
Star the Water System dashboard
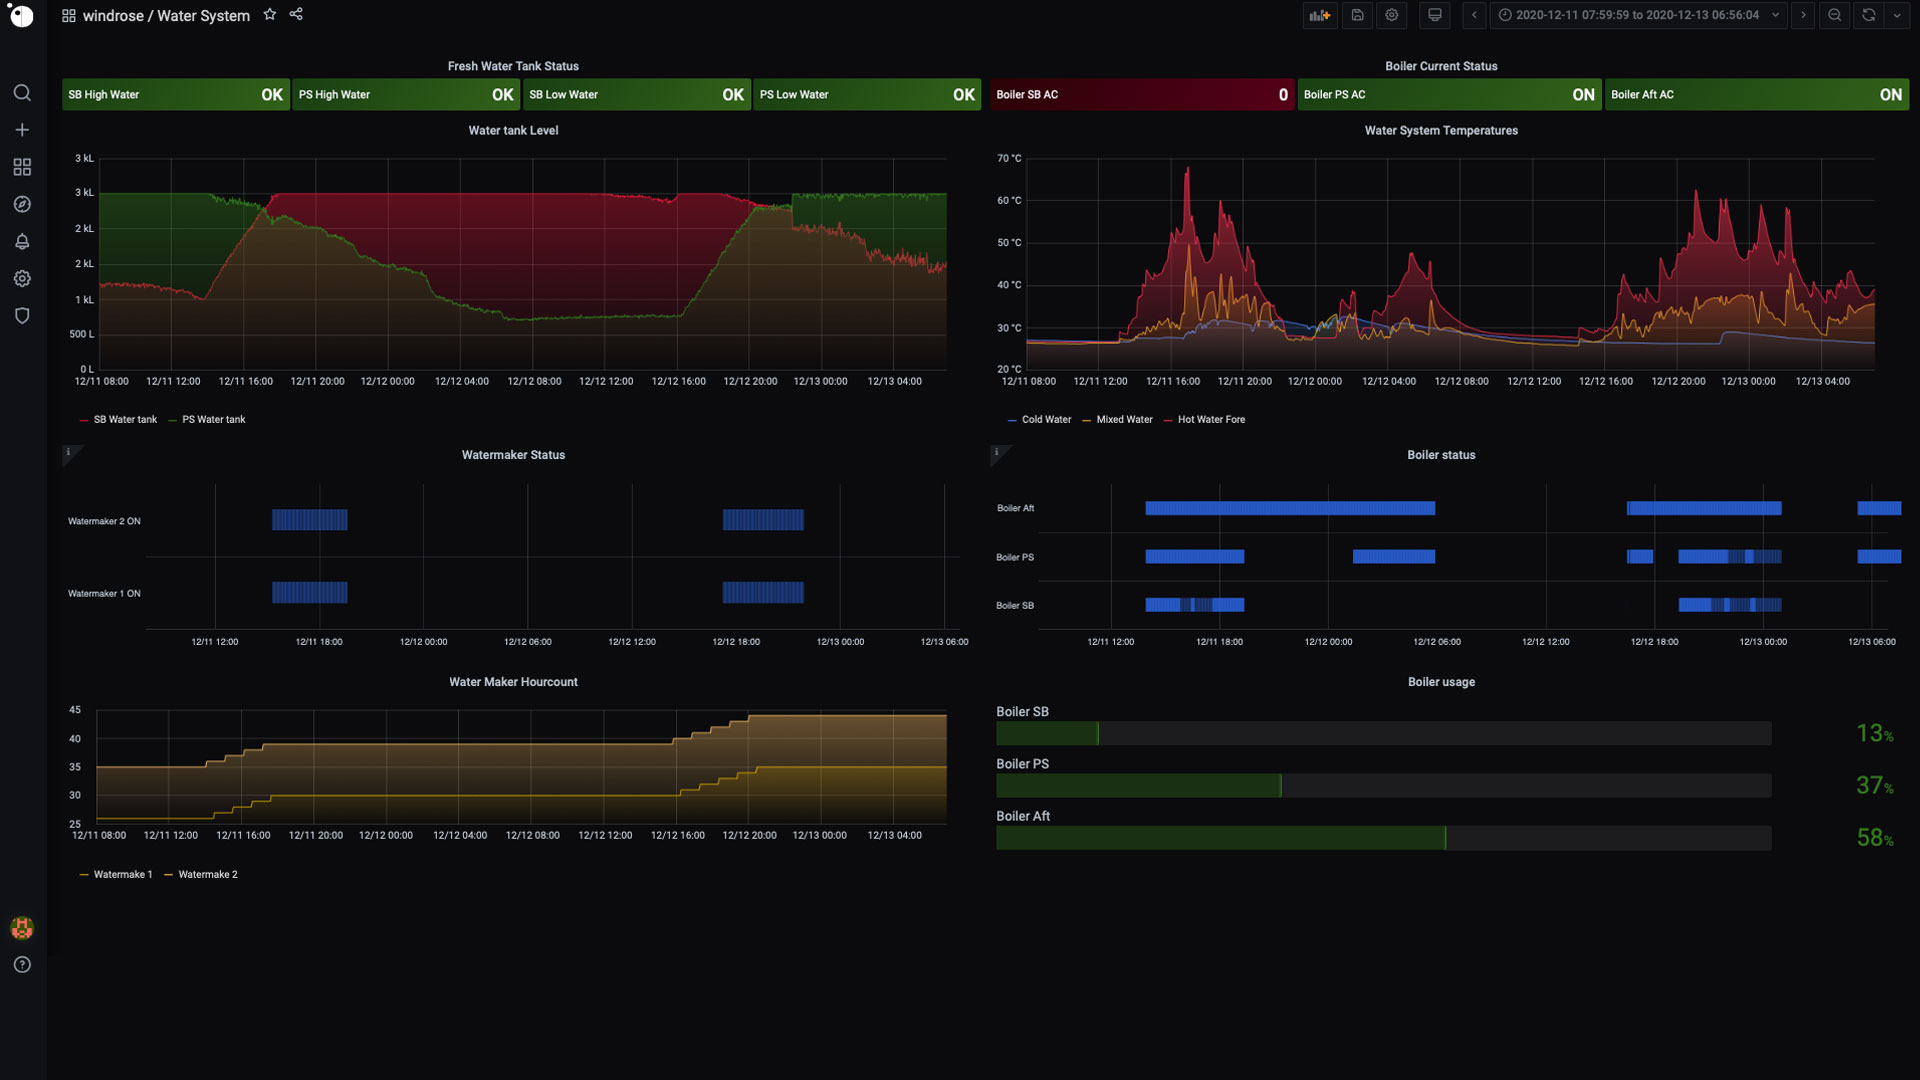pos(270,15)
